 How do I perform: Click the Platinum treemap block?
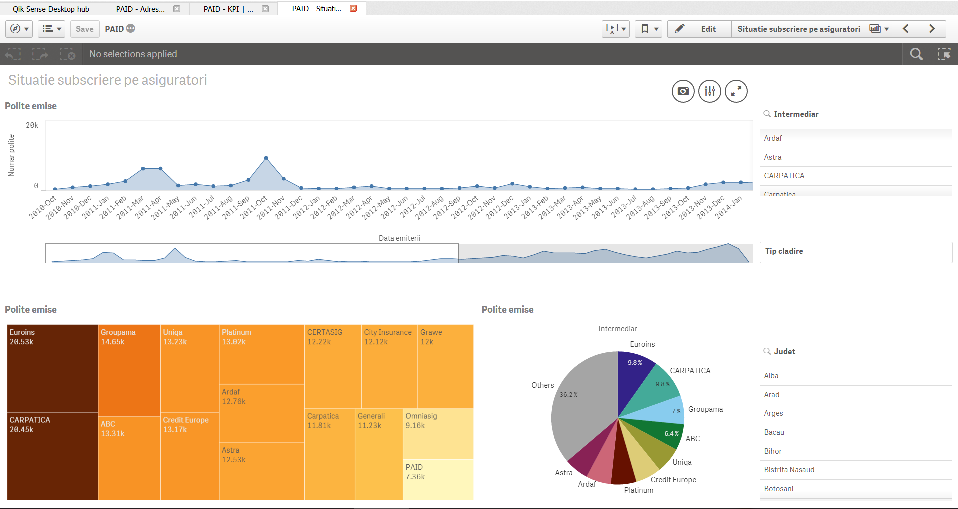pos(261,354)
